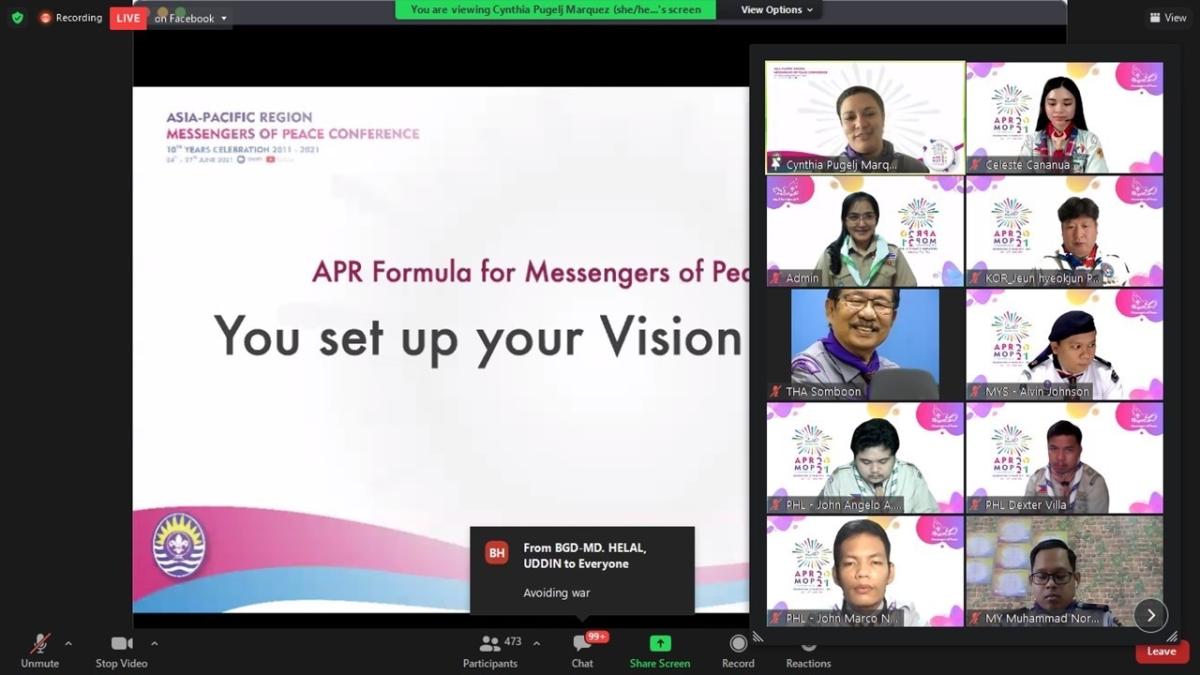Image resolution: width=1200 pixels, height=675 pixels.
Task: Expand video options arrow beside Stop Video
Action: point(154,643)
